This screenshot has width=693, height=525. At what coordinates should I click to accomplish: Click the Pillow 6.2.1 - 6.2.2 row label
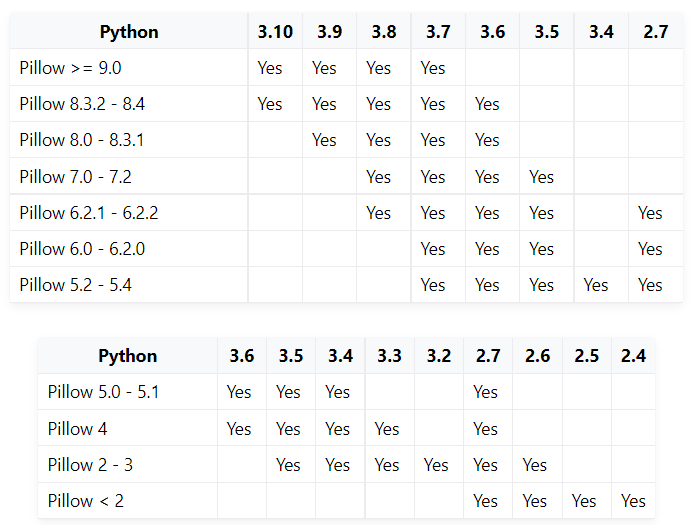click(x=89, y=213)
